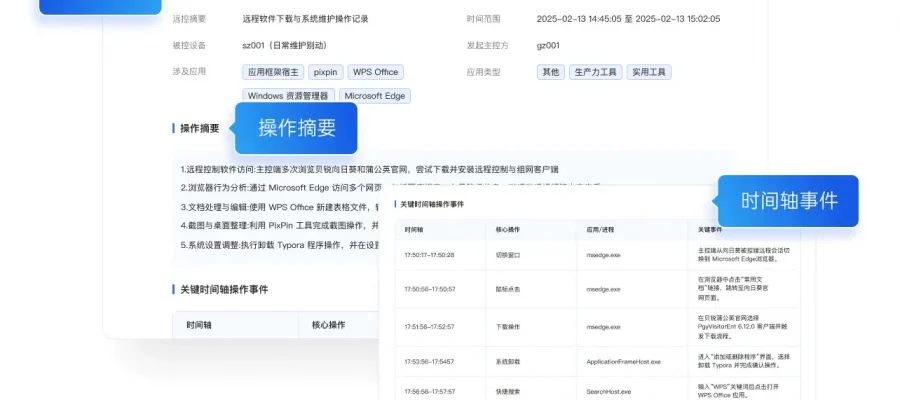Image resolution: width=900 pixels, height=400 pixels.
Task: Click the 发起主控方 field label
Action: tap(488, 45)
